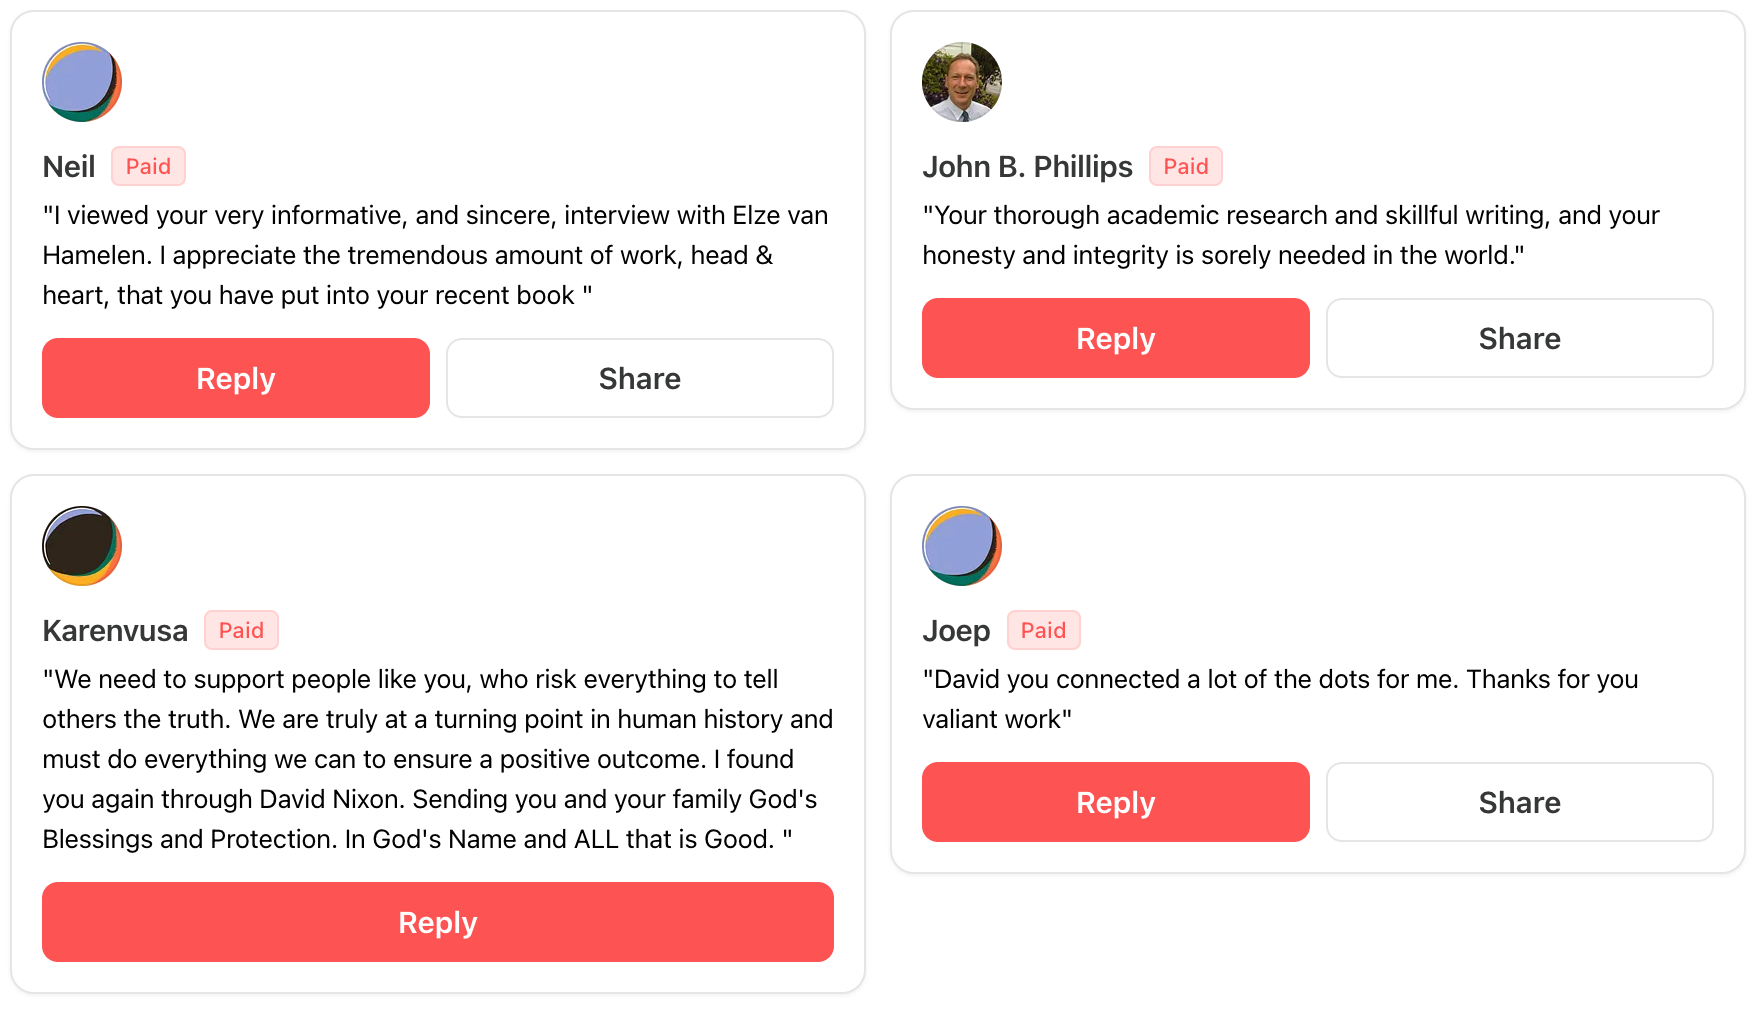Open the John B. Phillips name link
The image size is (1758, 1010).
pos(1027,167)
